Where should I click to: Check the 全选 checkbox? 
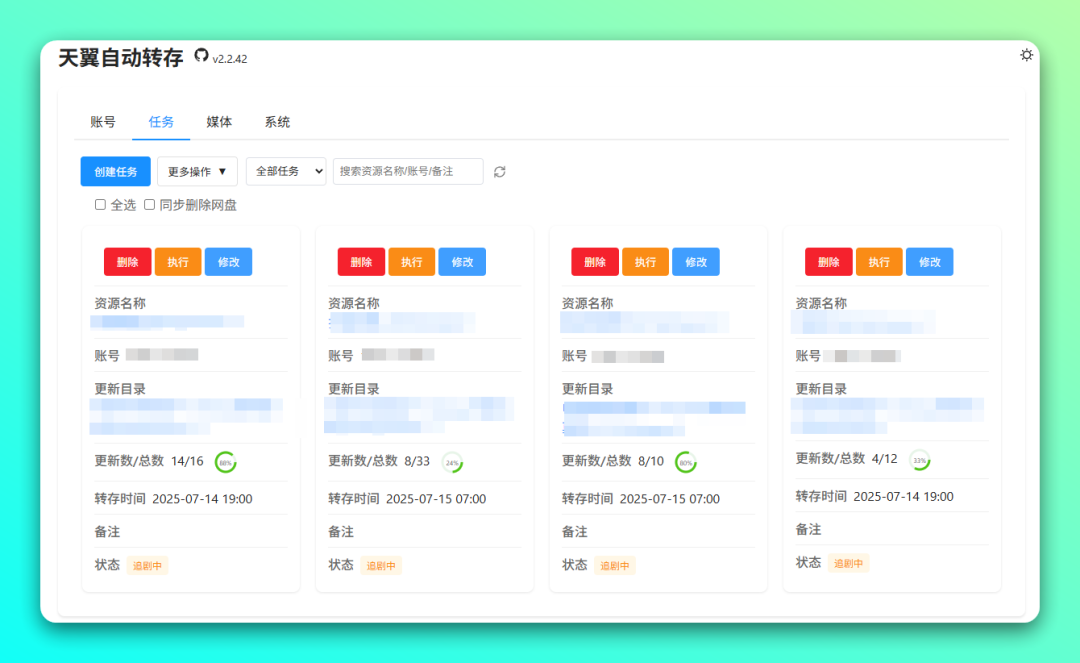(x=100, y=204)
